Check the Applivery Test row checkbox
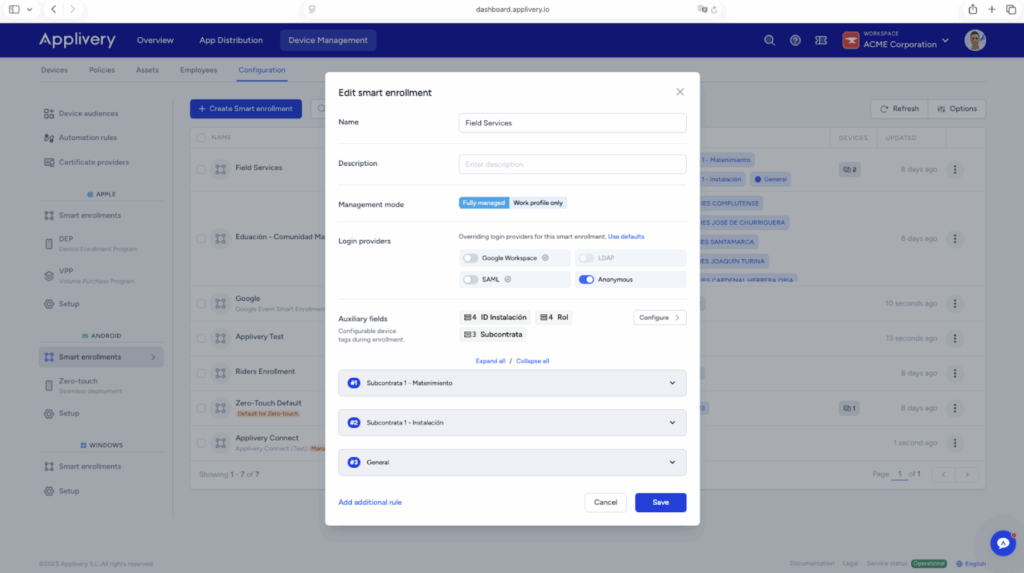The height and width of the screenshot is (573, 1024). click(201, 338)
